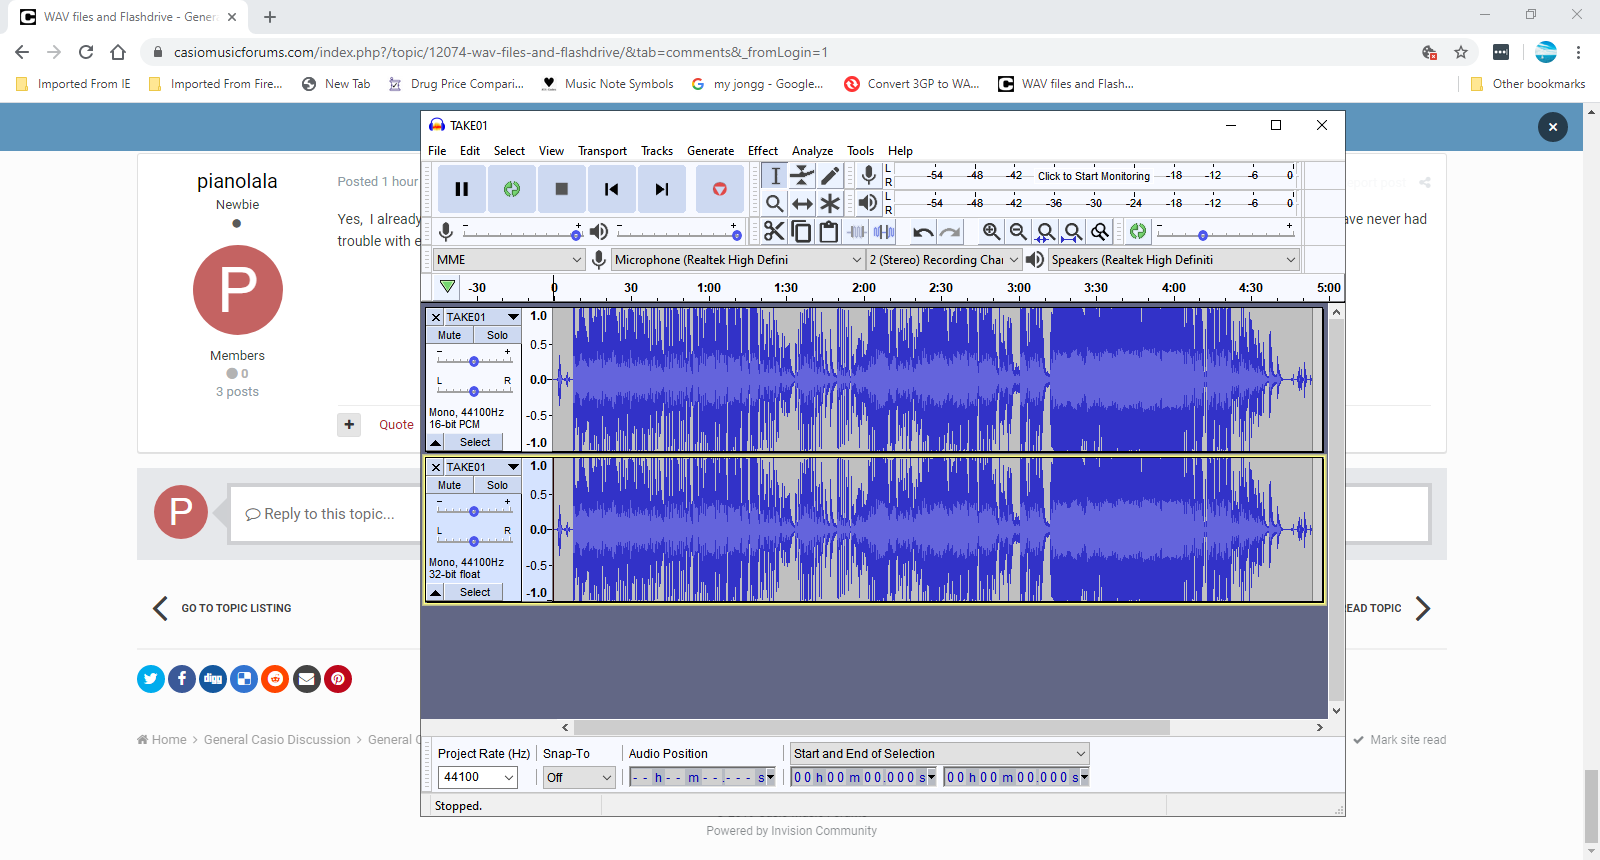
Task: Click the Undo arrow icon
Action: pos(923,232)
